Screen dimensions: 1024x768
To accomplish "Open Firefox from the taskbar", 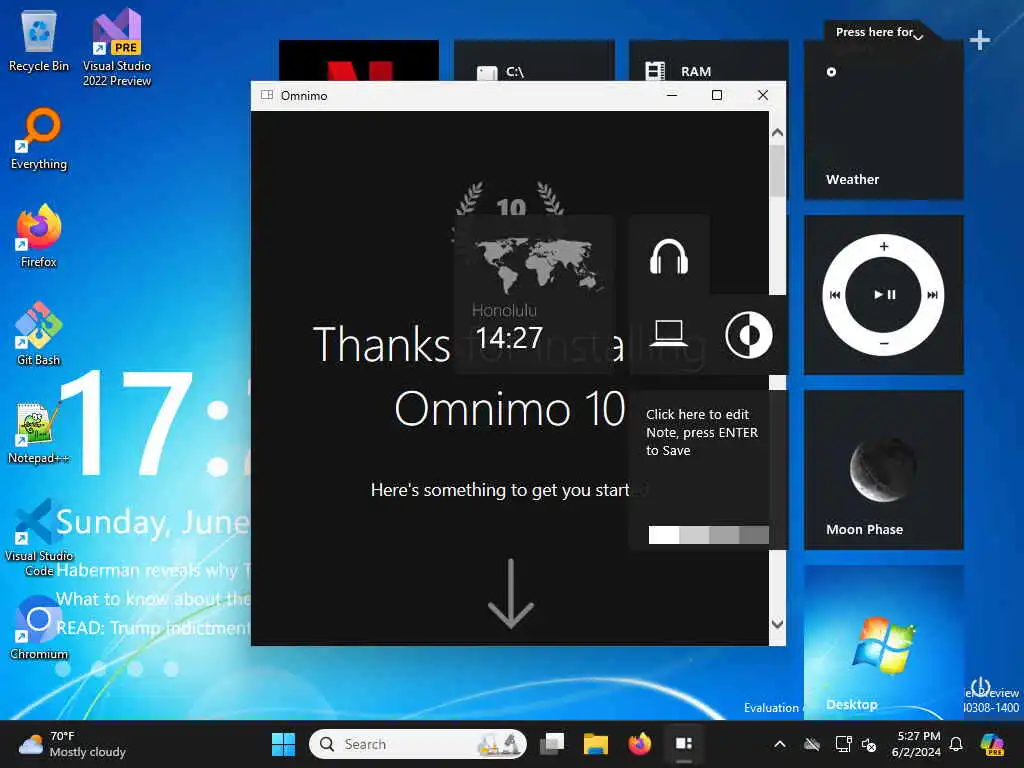I will click(640, 744).
